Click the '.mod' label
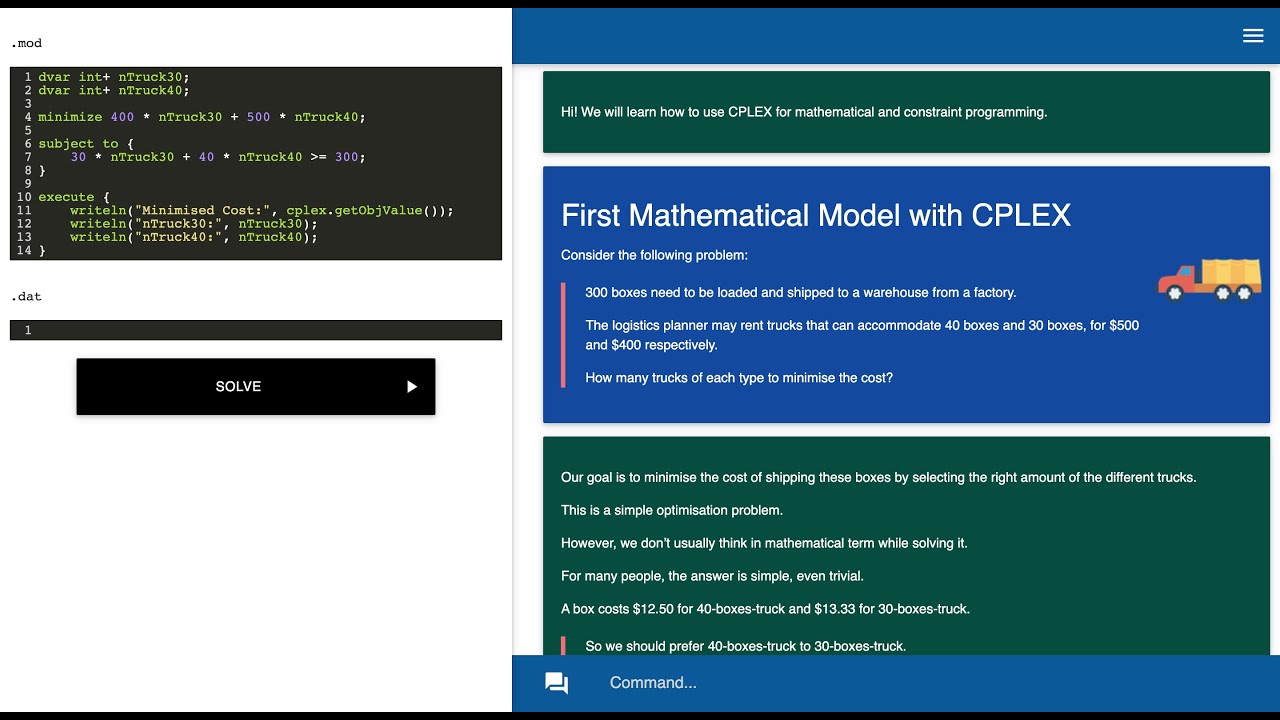Viewport: 1280px width, 720px height. tap(26, 43)
